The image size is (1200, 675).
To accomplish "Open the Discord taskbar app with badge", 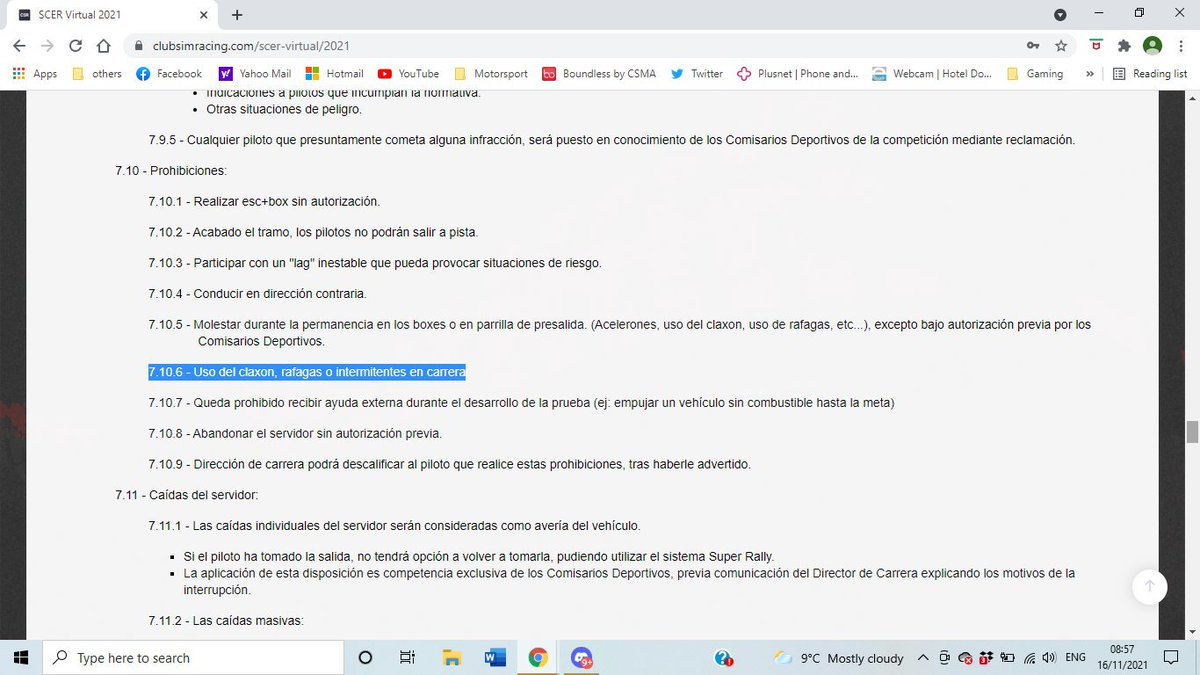I will coord(582,657).
